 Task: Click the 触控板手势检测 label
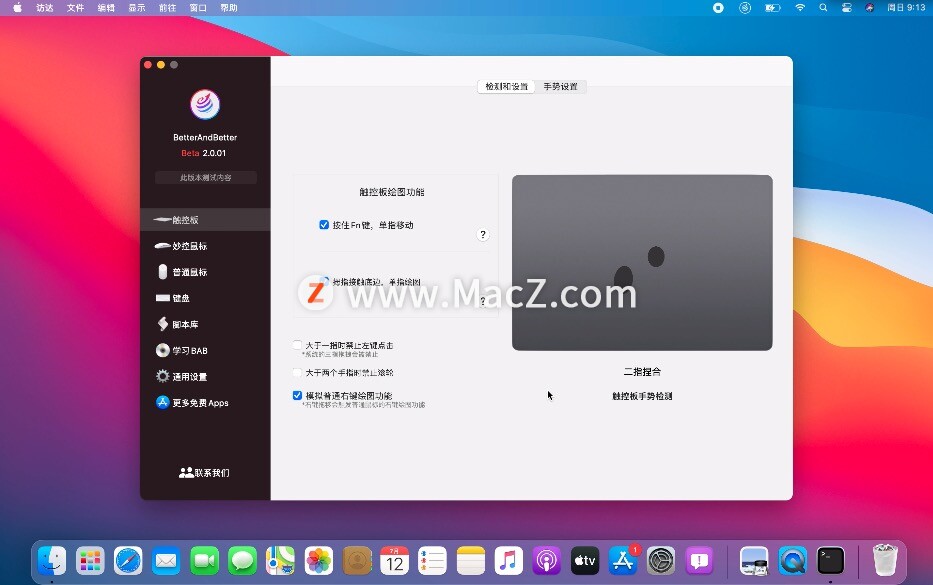click(642, 396)
